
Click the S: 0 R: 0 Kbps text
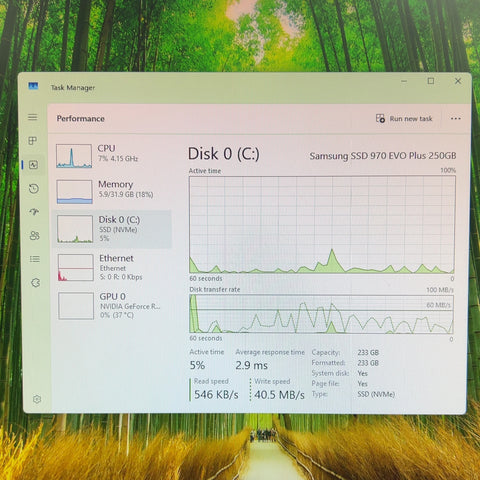pyautogui.click(x=121, y=277)
